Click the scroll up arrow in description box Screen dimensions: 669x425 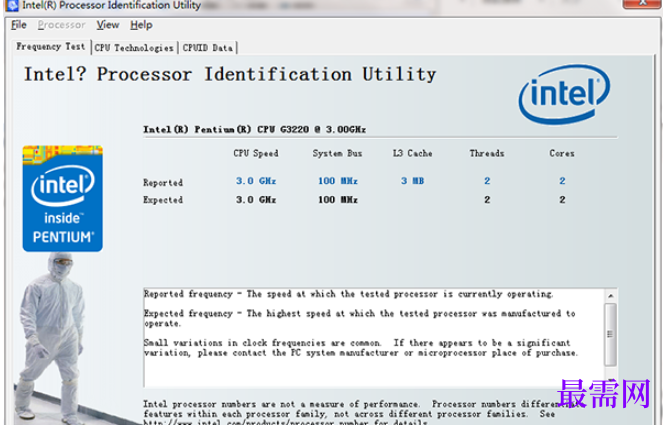tap(611, 296)
